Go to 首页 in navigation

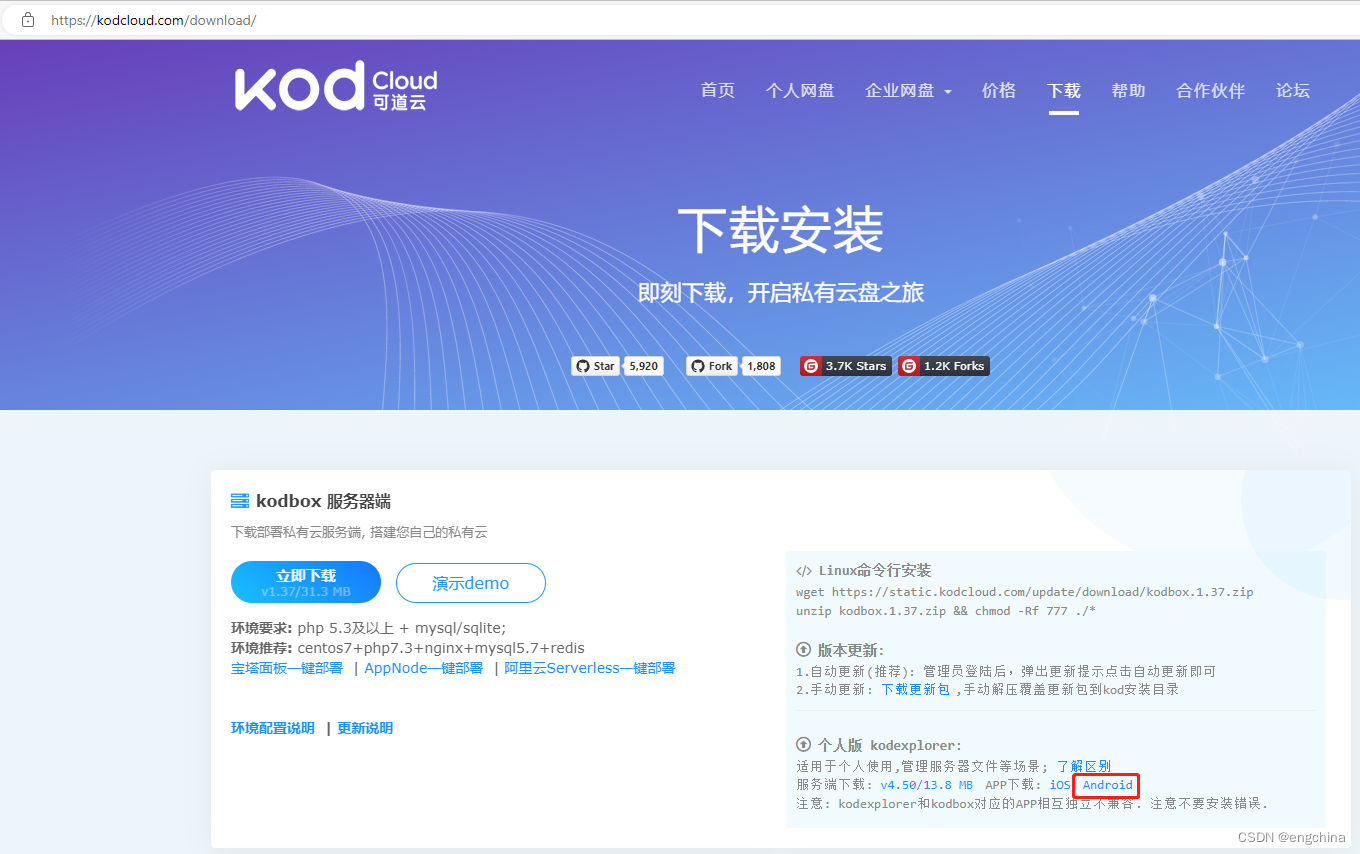pyautogui.click(x=718, y=90)
